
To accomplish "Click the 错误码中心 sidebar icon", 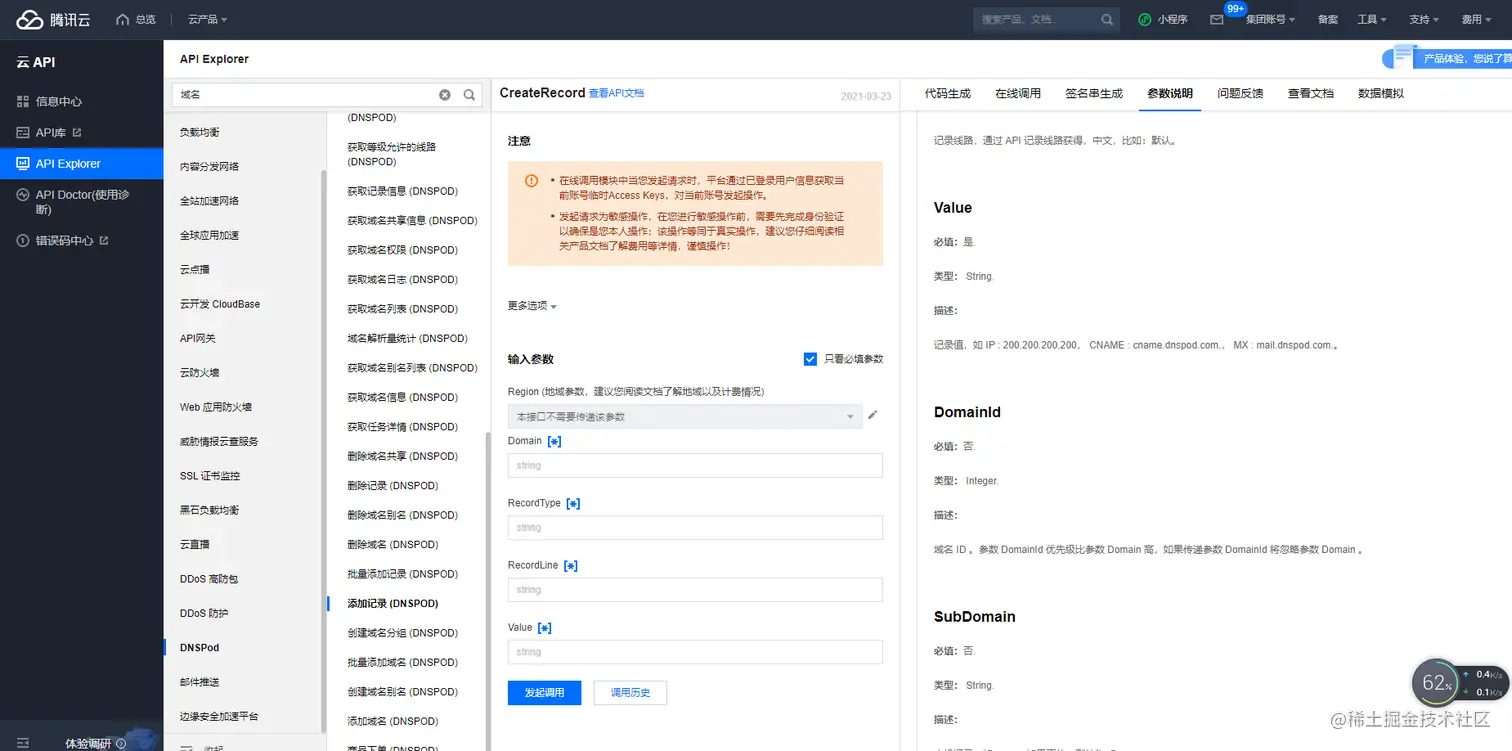I will tap(23, 240).
